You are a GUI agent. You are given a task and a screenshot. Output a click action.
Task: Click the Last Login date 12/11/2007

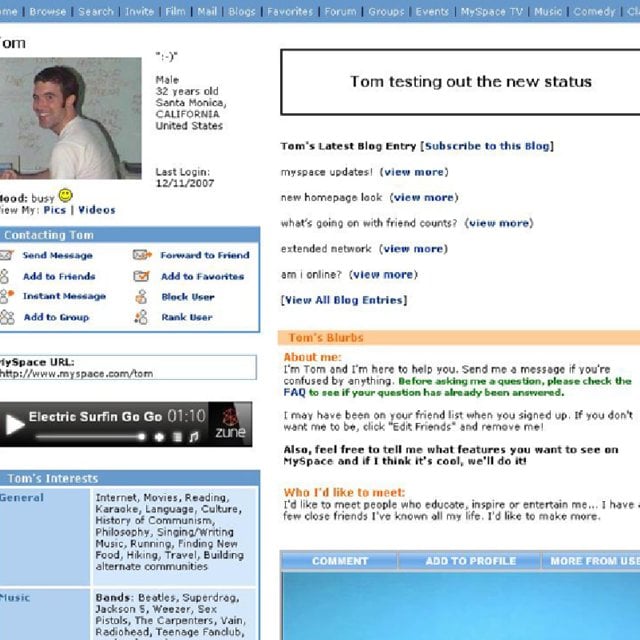[x=185, y=183]
